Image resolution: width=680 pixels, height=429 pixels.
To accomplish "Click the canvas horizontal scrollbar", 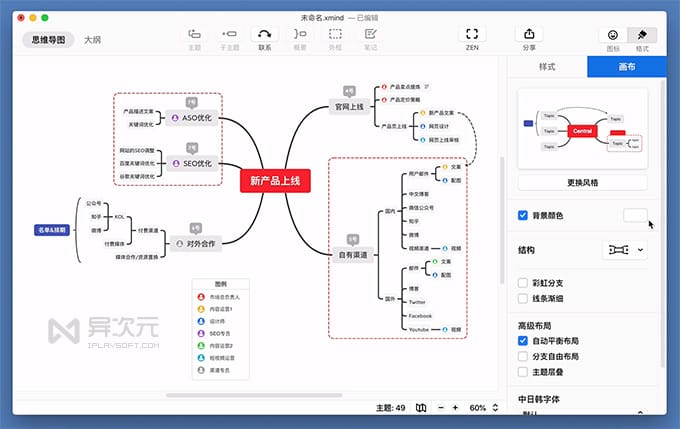I will pos(254,395).
